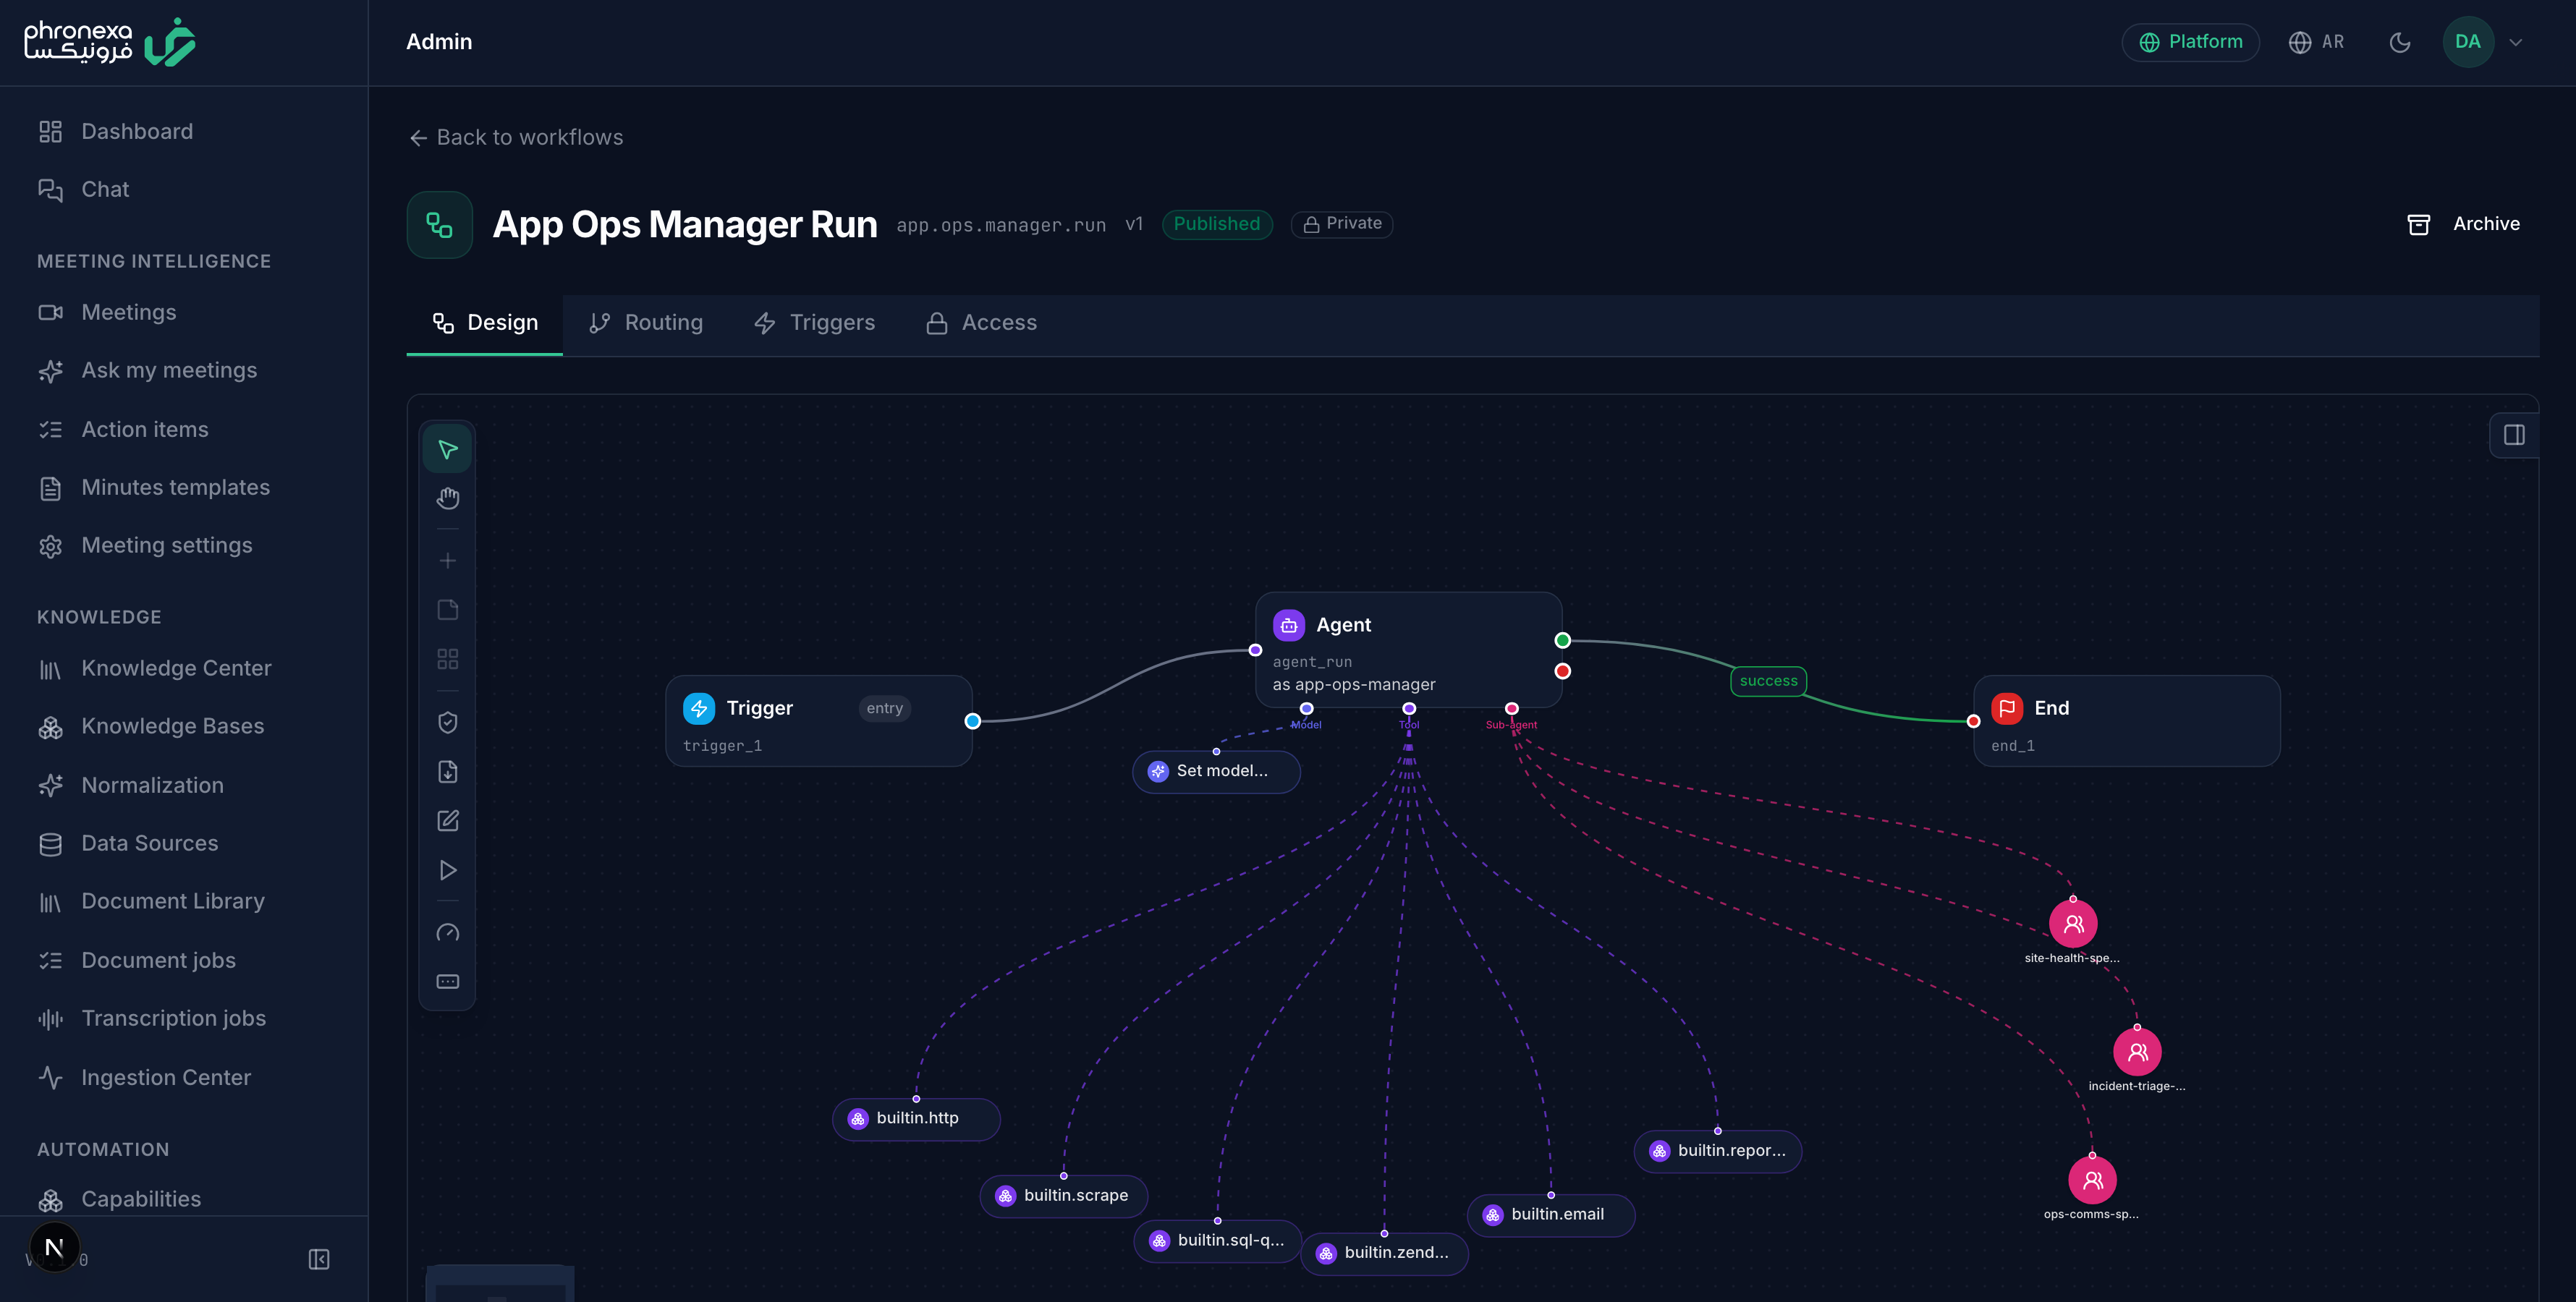This screenshot has height=1302, width=2576.
Task: Click the Platform scope button
Action: click(x=2190, y=42)
